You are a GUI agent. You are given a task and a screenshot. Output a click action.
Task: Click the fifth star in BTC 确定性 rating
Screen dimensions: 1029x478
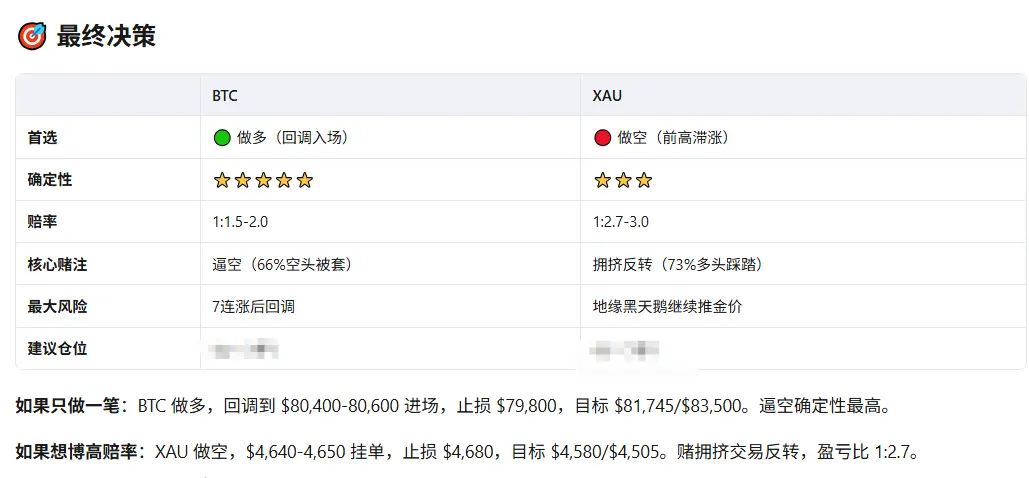point(304,180)
